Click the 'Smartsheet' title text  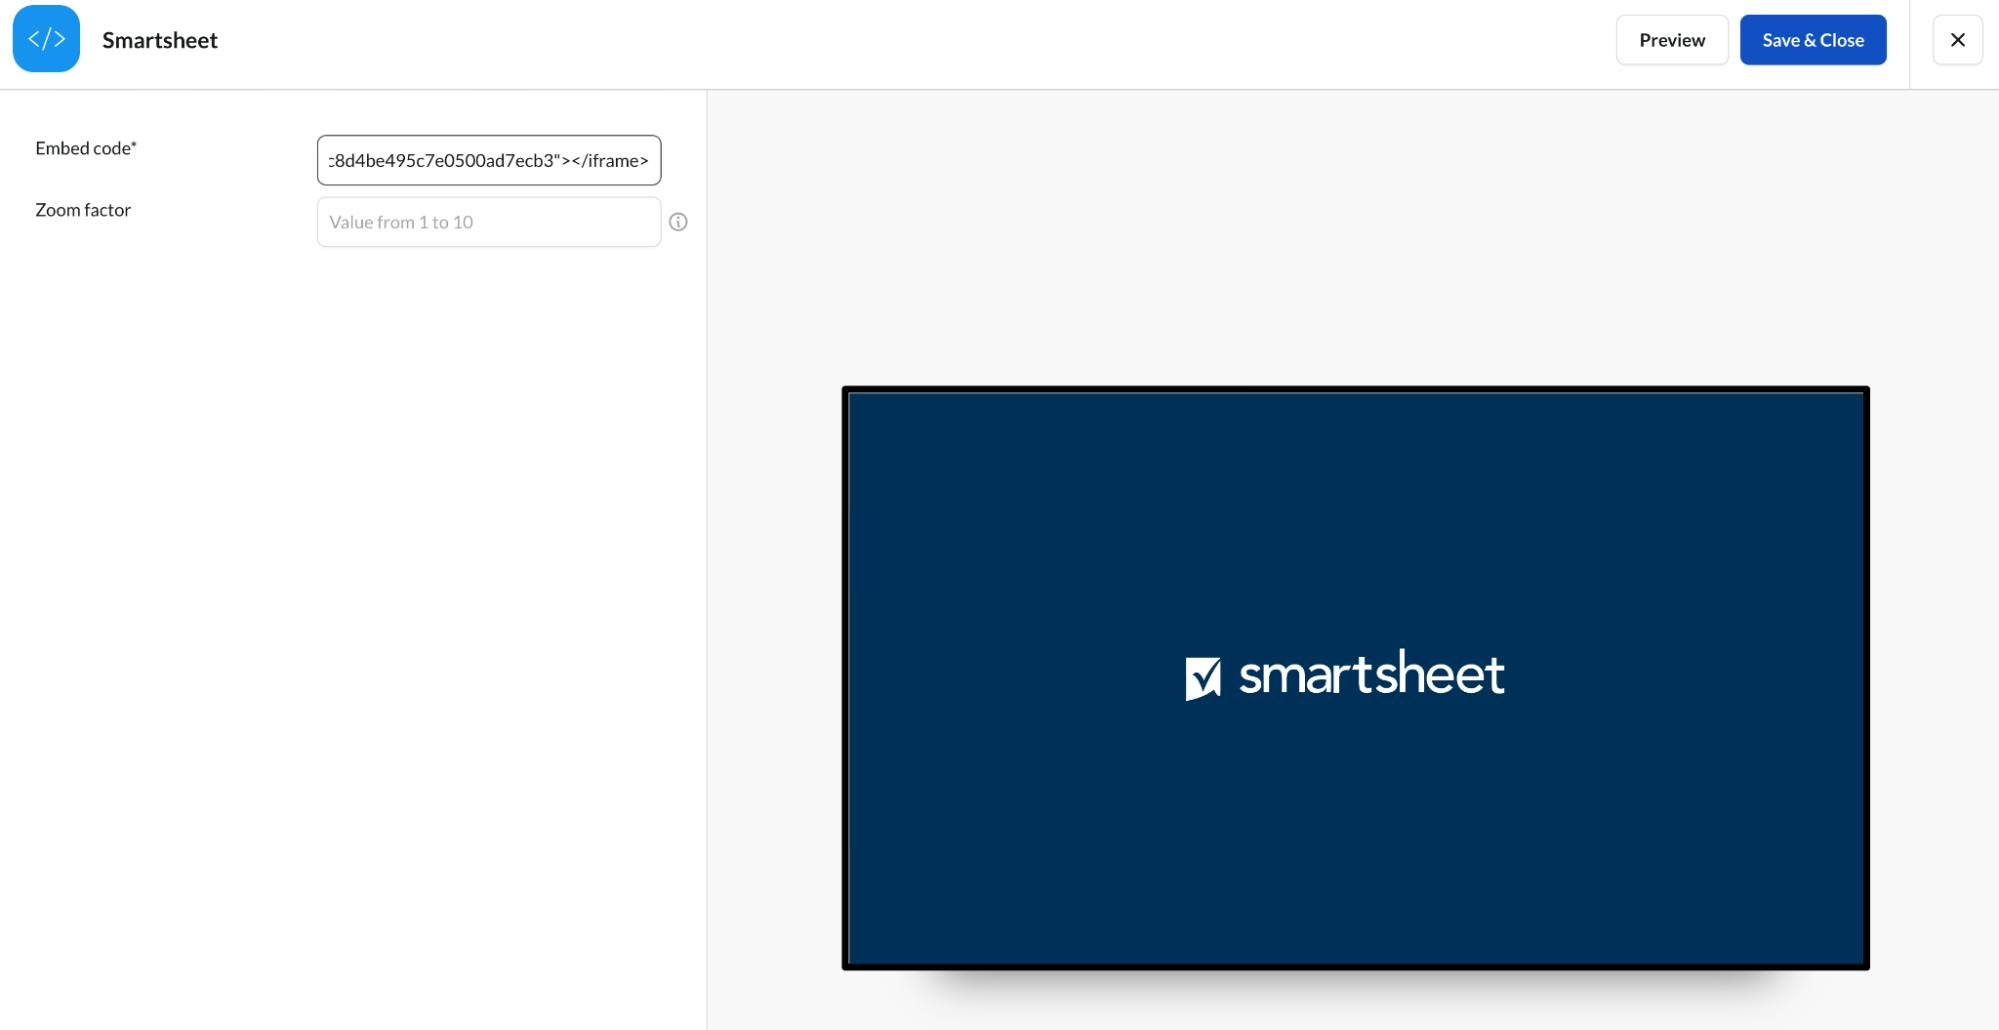pyautogui.click(x=160, y=40)
